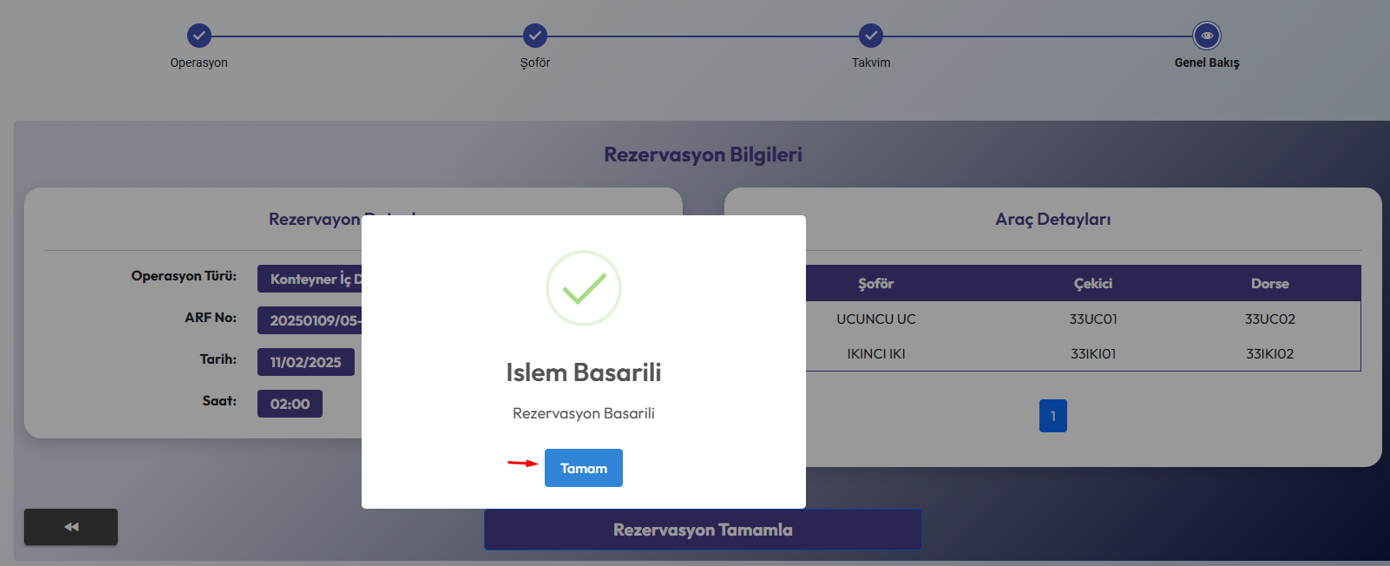
Task: Click the Operasyon step checkmark icon
Action: click(199, 36)
